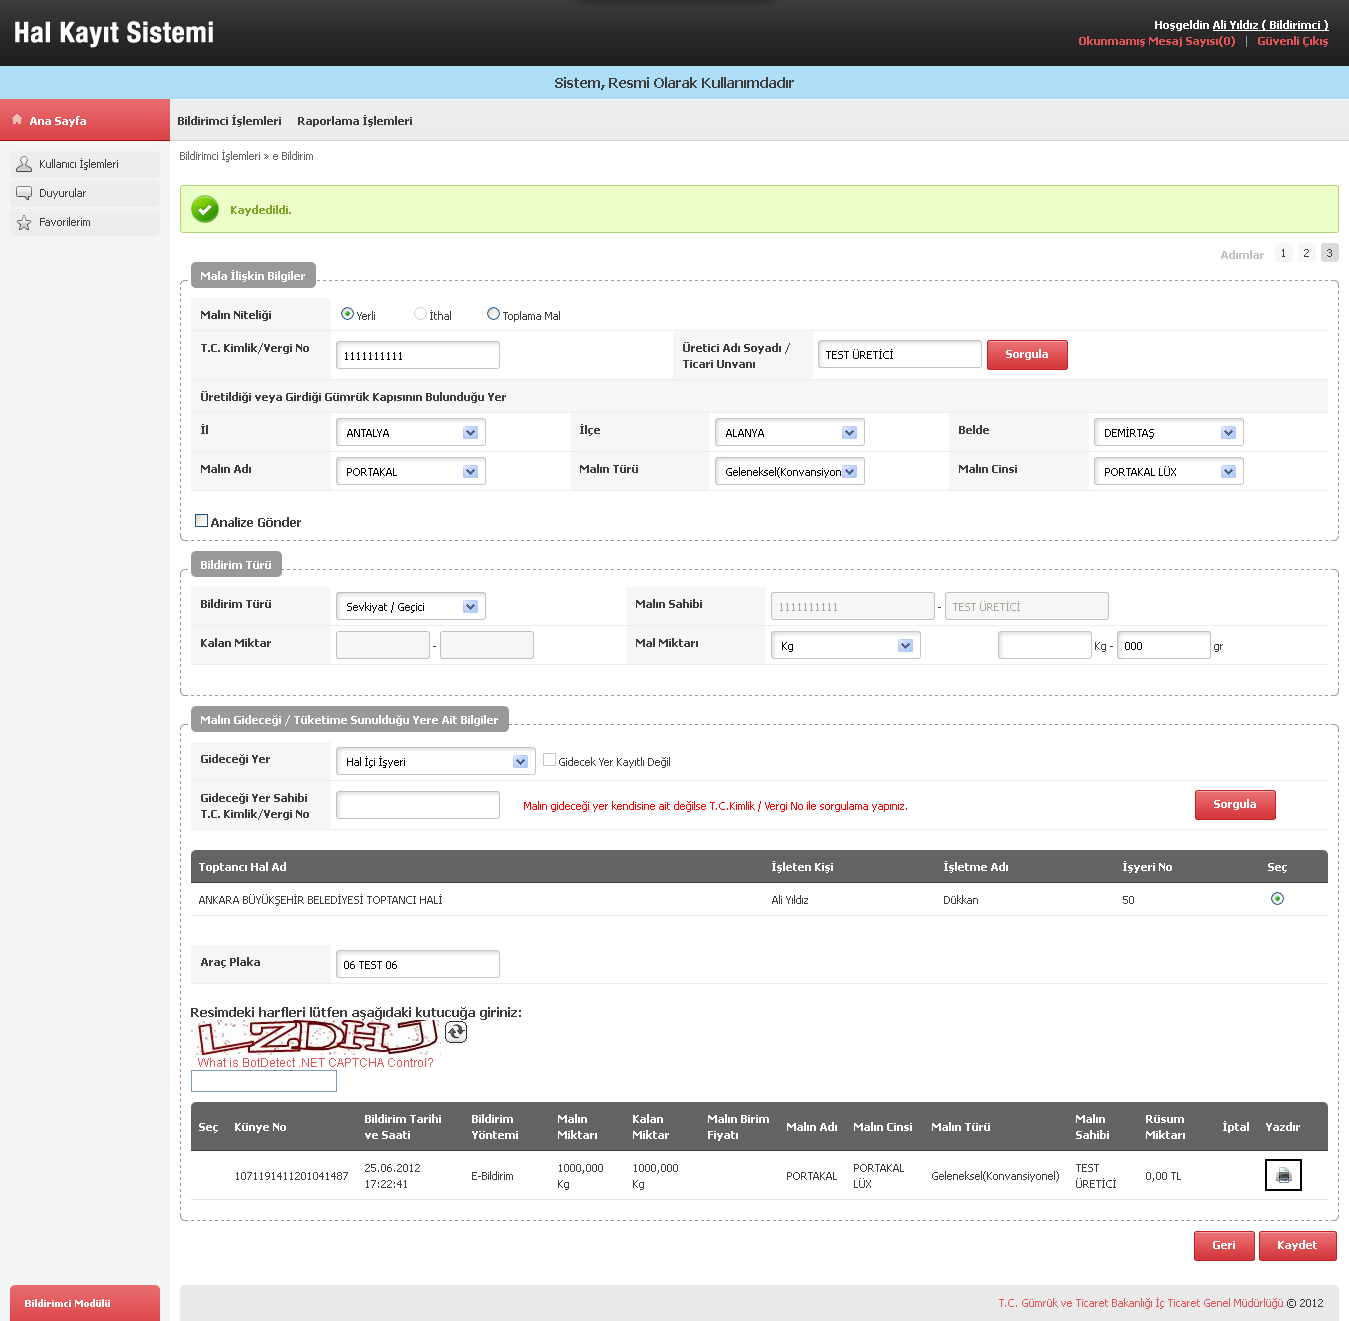This screenshot has width=1349, height=1321.
Task: Select the Ankara Toptancı Hali row radio
Action: tap(1277, 899)
